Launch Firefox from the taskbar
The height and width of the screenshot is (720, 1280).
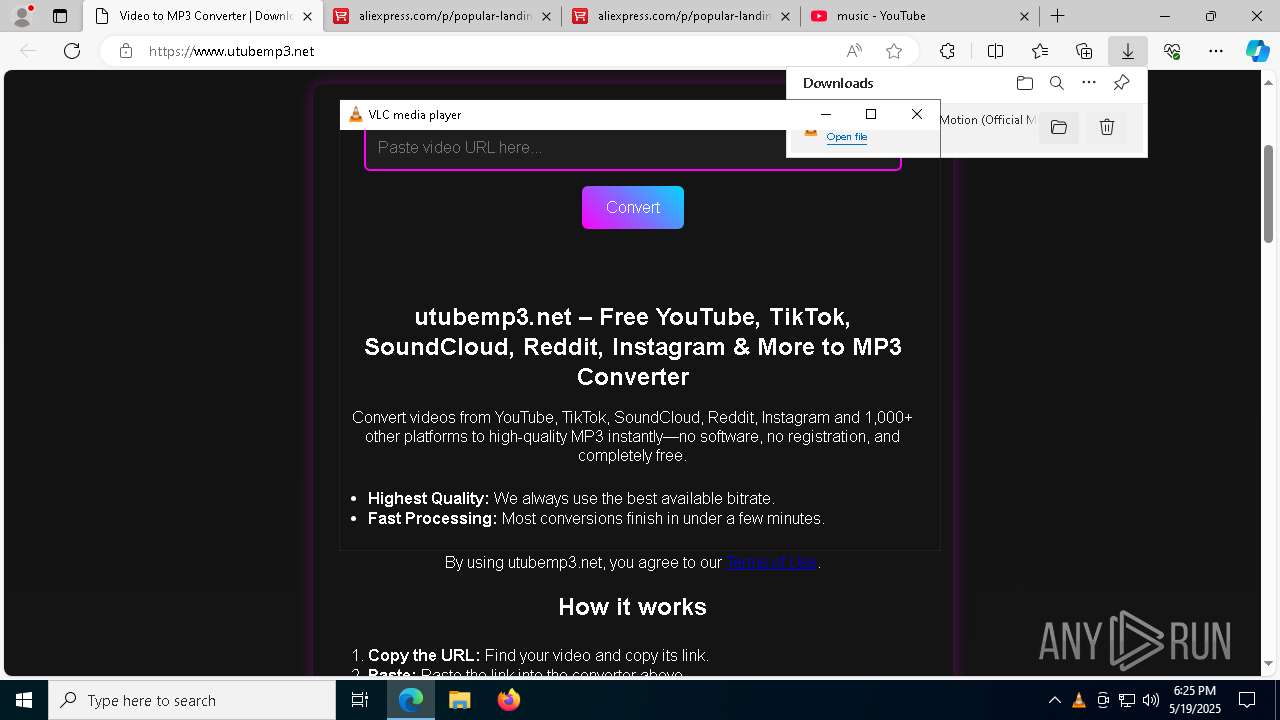pyautogui.click(x=508, y=700)
